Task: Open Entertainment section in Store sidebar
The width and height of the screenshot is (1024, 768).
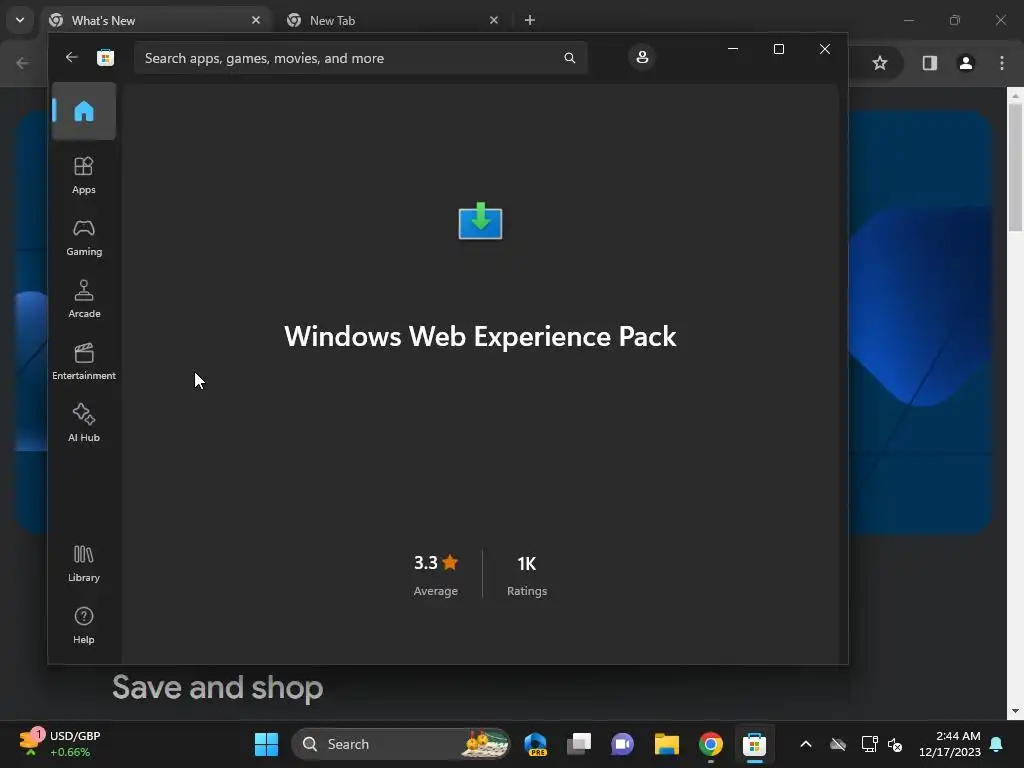Action: point(84,361)
